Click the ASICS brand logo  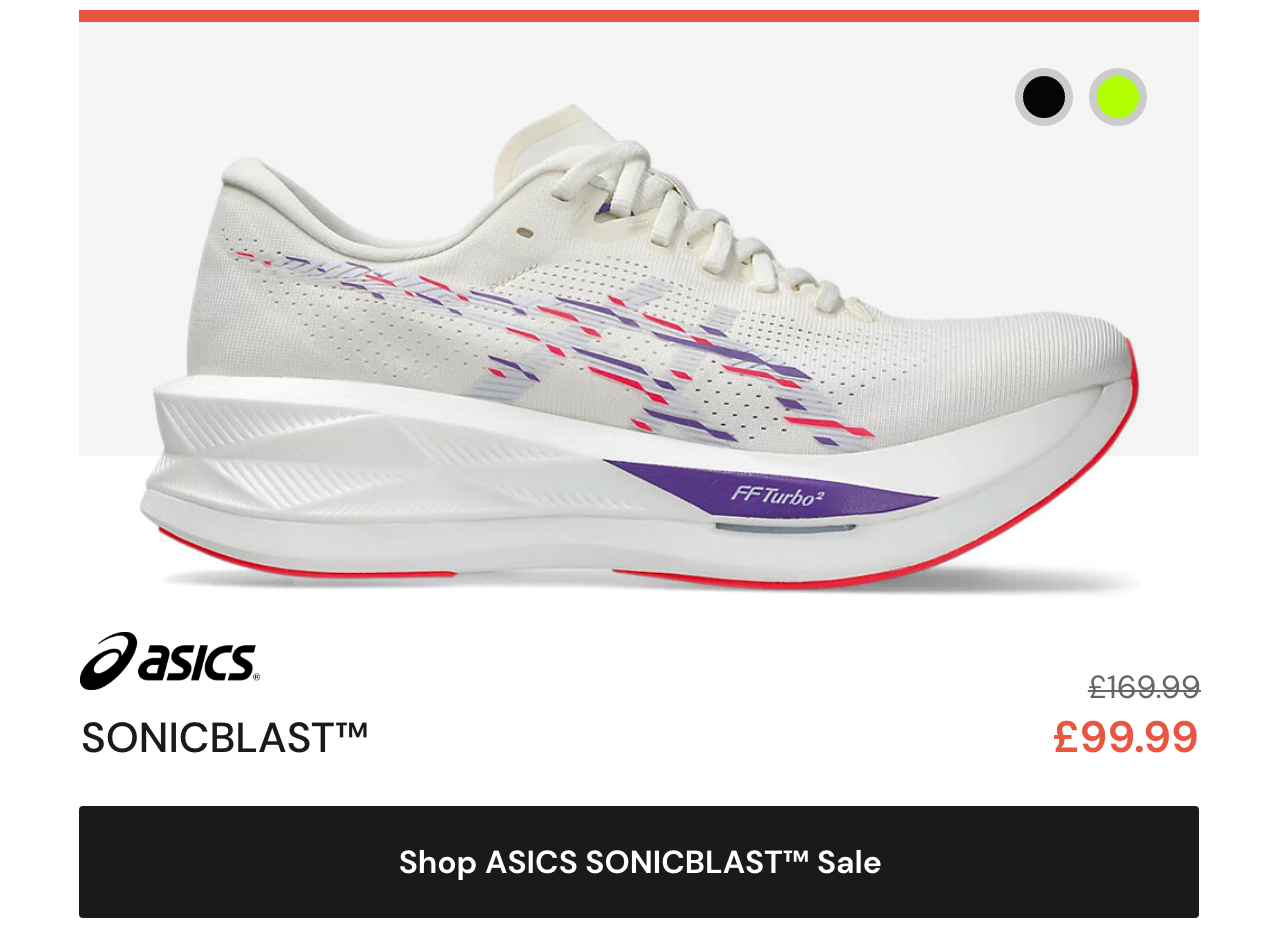tap(169, 661)
